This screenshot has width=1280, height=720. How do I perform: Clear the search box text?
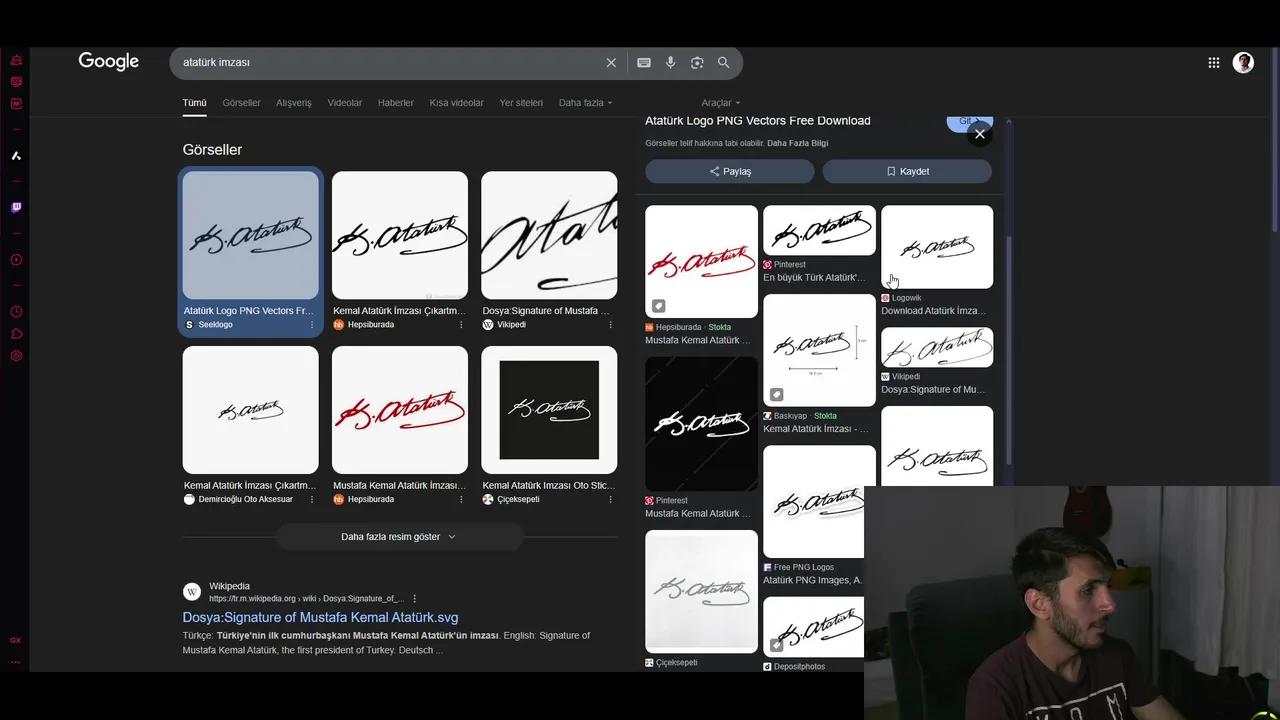click(x=611, y=62)
